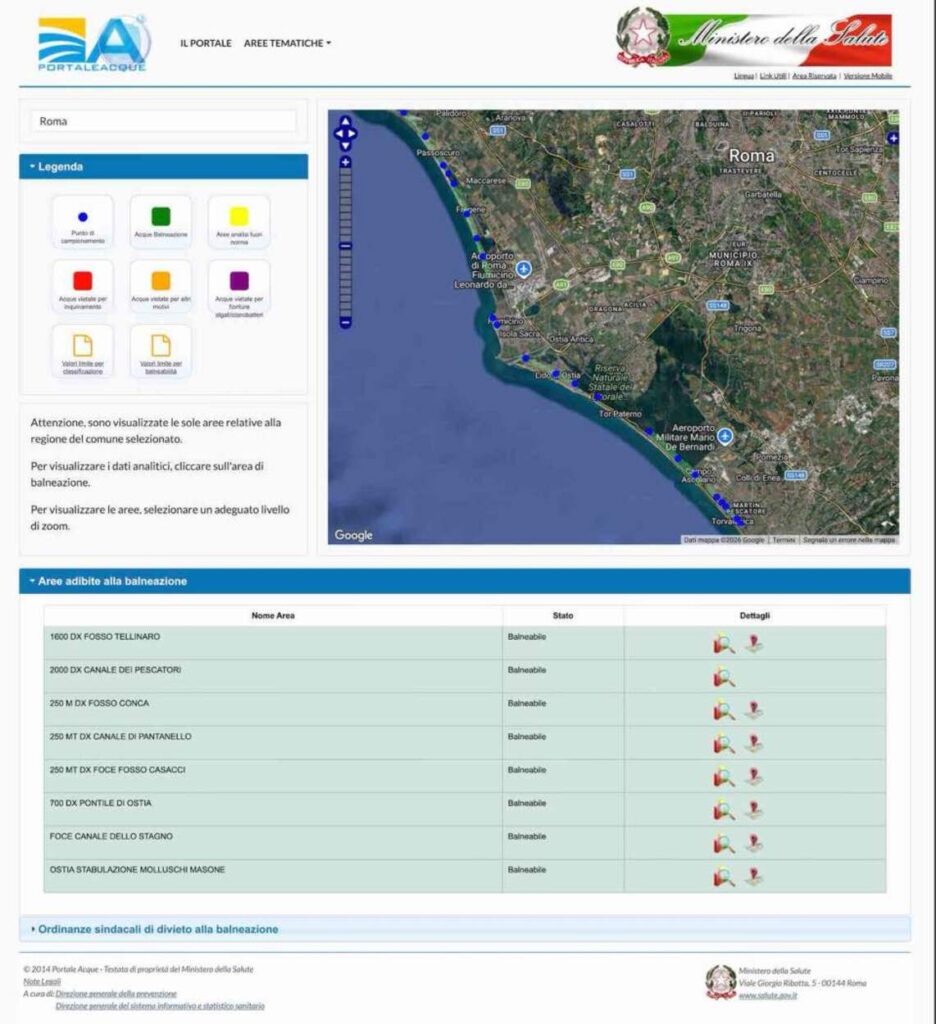
Task: Pin 250 MT DX FOCE FOSSO CASACCI on map
Action: pyautogui.click(x=754, y=777)
